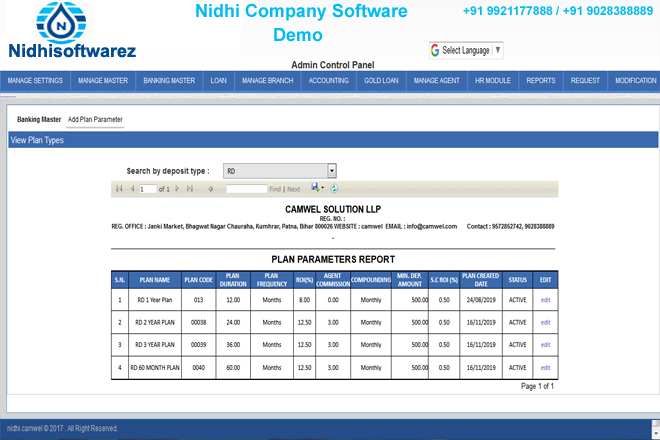Switch to Add Plan Parameter tab
The image size is (660, 440).
pos(96,120)
